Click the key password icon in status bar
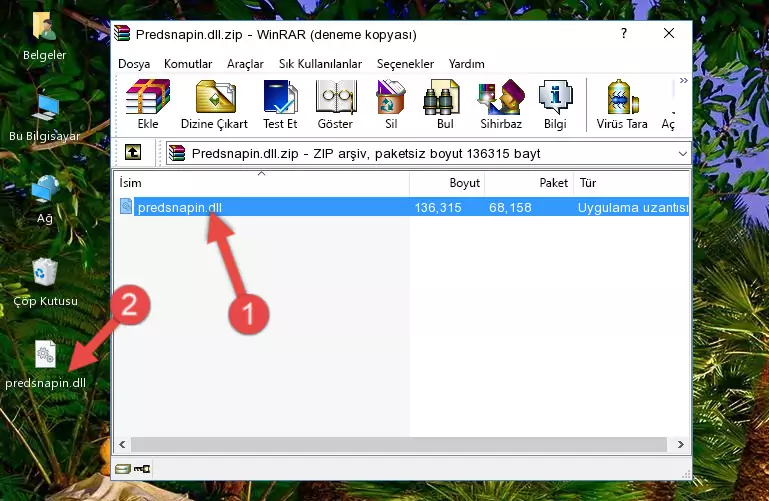The width and height of the screenshot is (769, 501). (x=142, y=469)
